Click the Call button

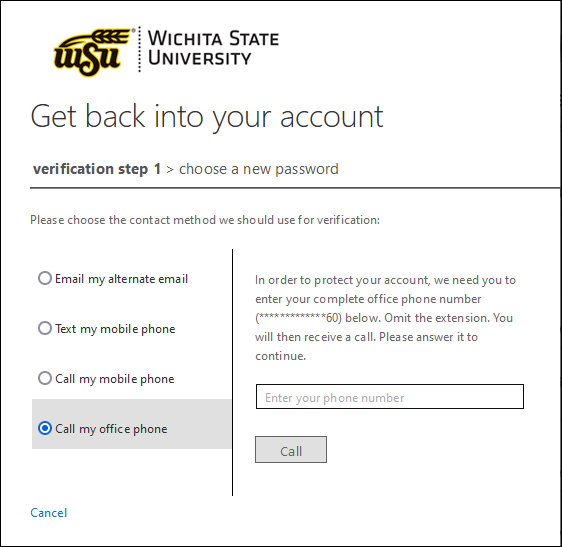pos(291,450)
